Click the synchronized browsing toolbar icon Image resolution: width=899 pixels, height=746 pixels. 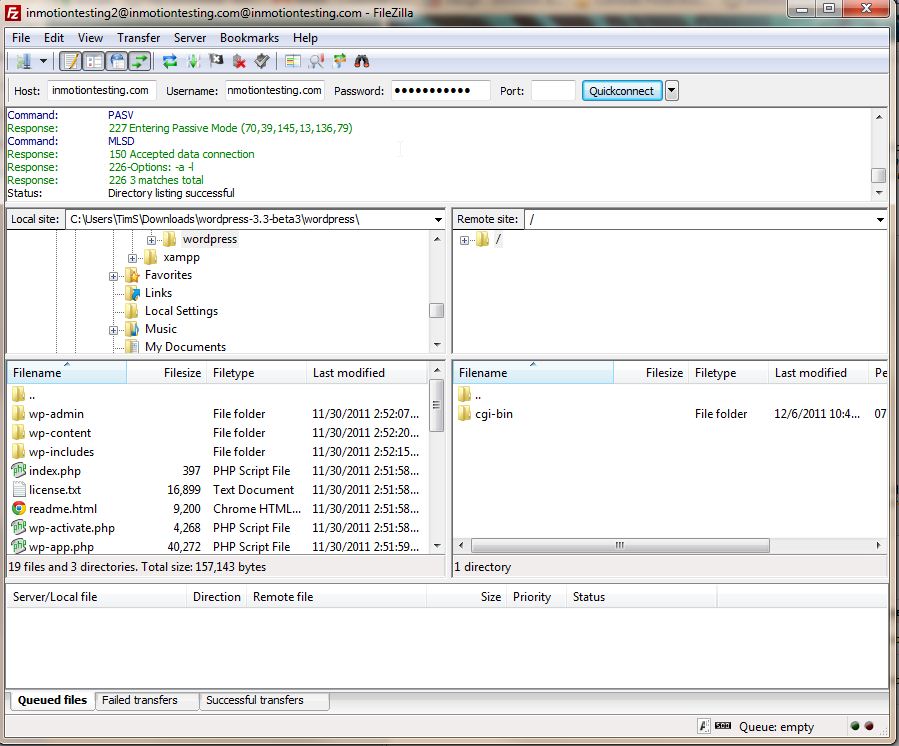pos(339,61)
